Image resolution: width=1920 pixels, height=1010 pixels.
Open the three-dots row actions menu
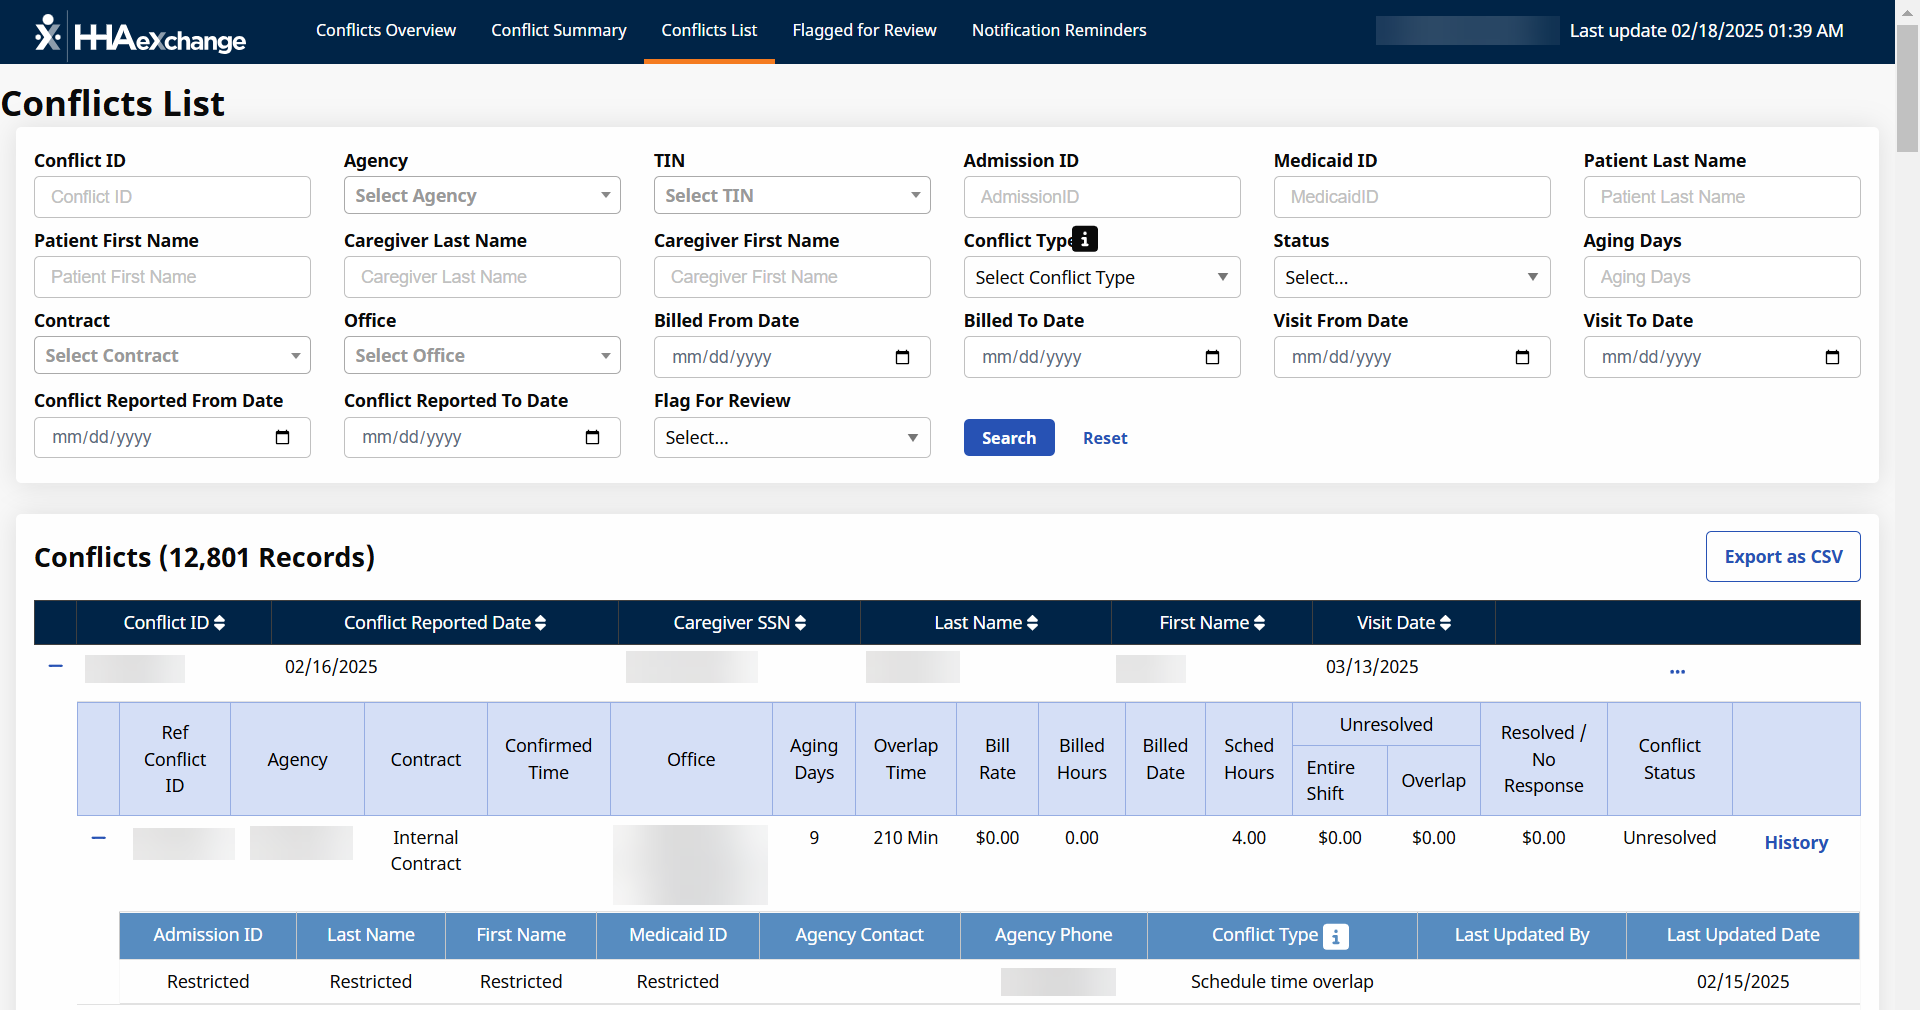point(1677,670)
